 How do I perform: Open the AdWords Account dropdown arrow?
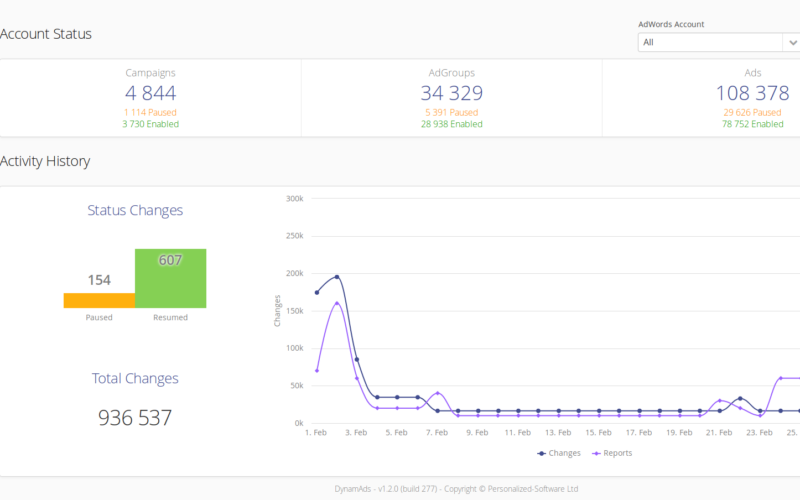792,42
